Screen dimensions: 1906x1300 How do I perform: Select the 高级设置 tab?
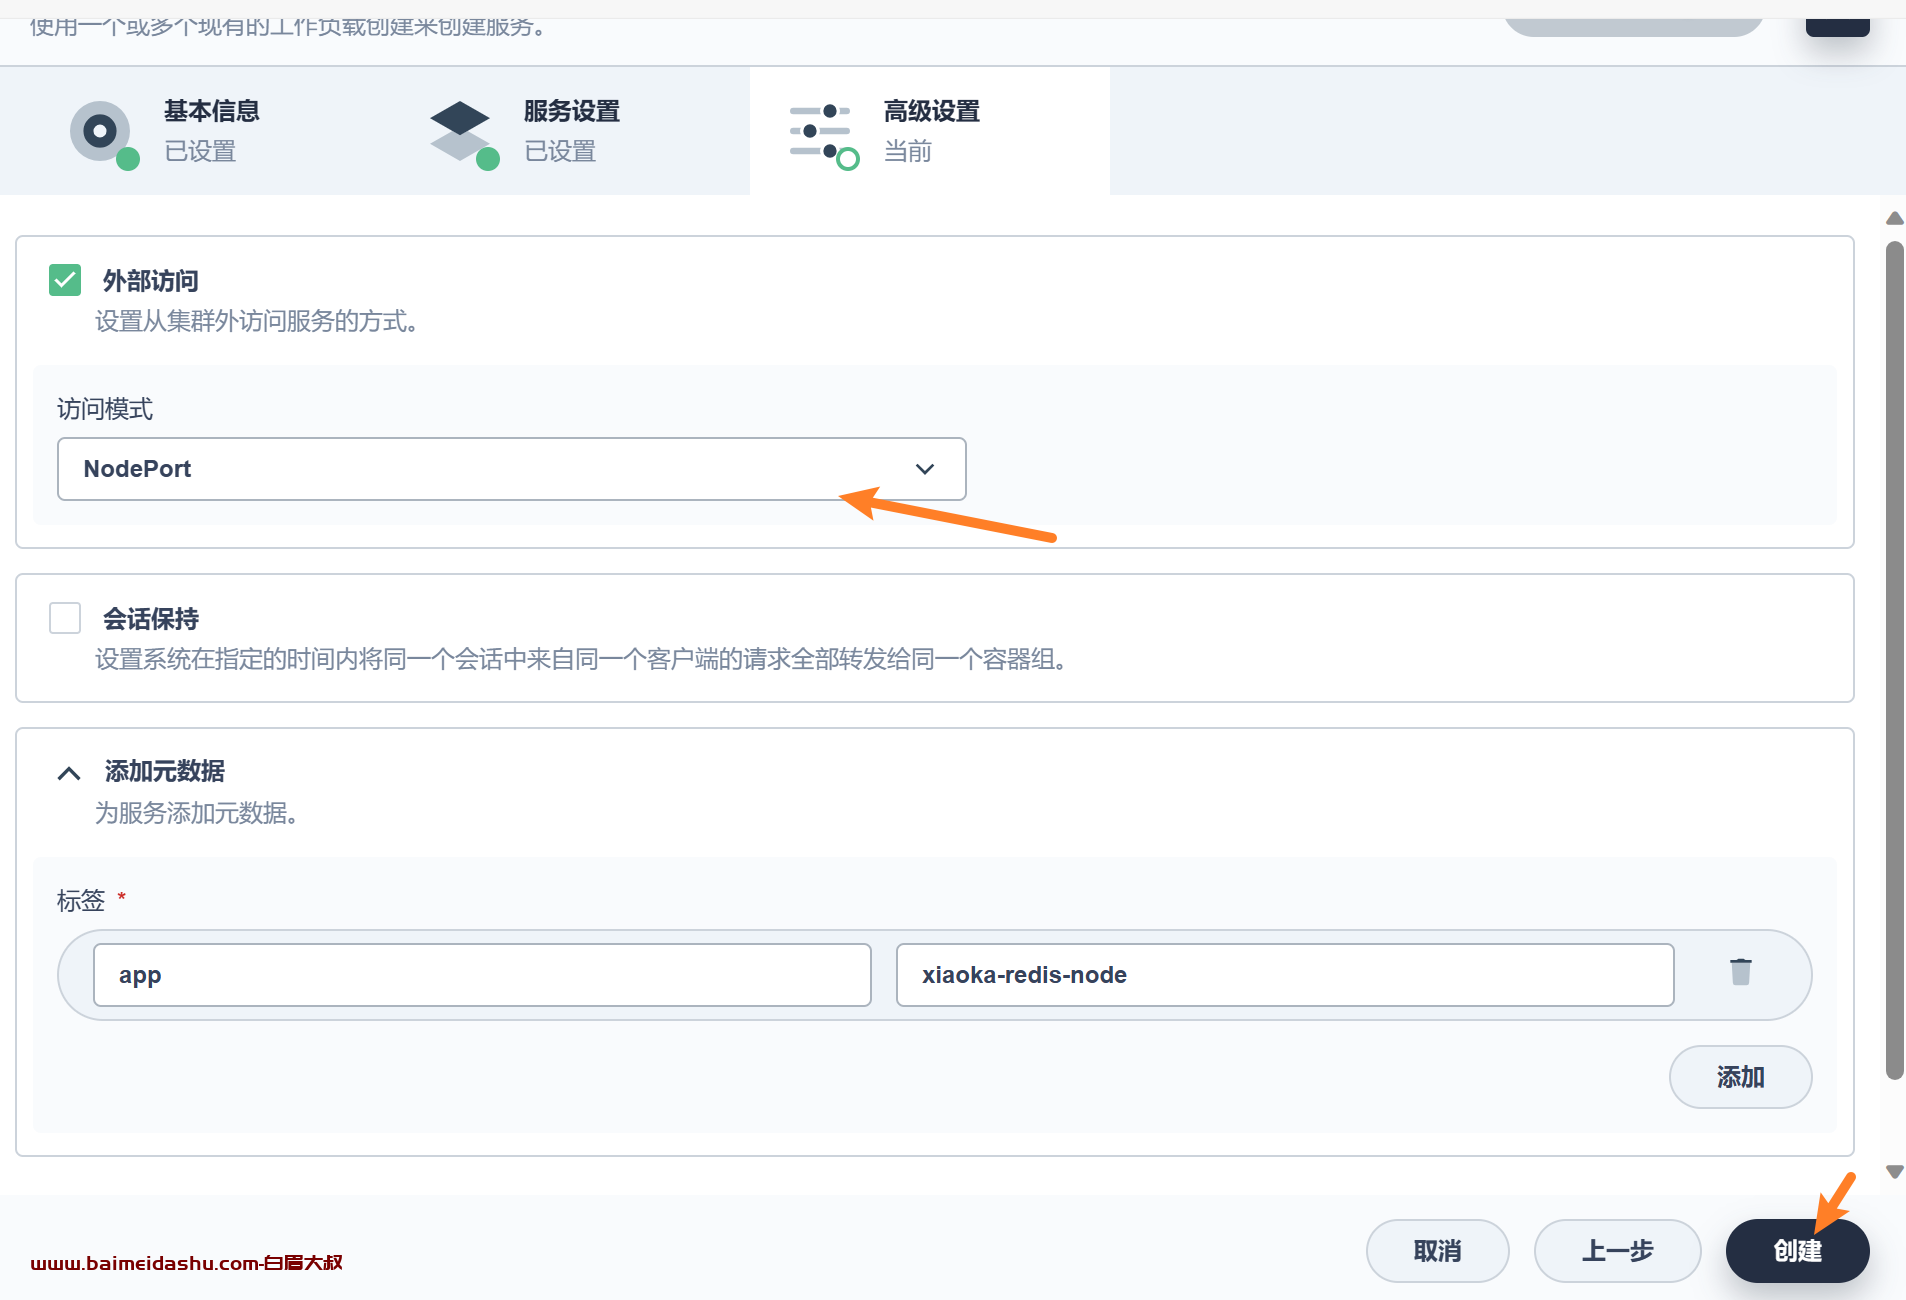(930, 131)
